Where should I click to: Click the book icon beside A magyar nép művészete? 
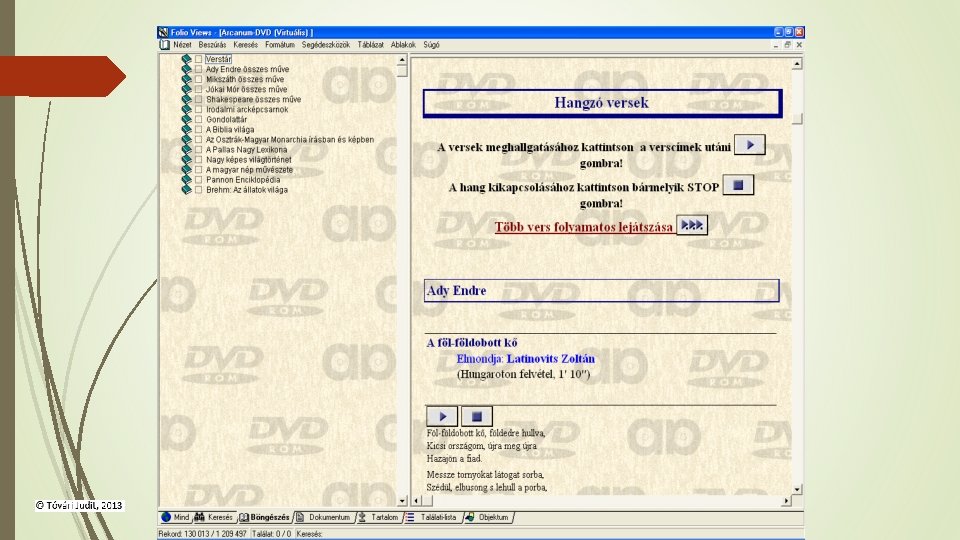(187, 170)
